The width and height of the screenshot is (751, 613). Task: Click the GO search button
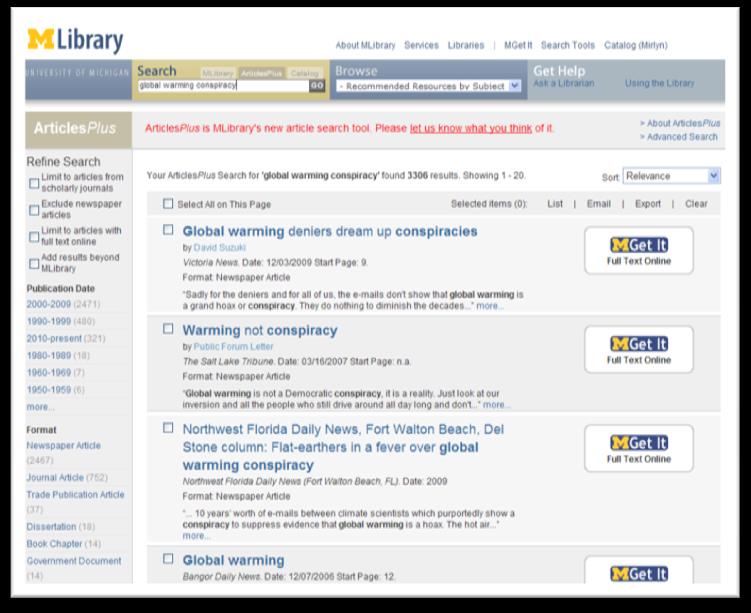click(x=317, y=86)
